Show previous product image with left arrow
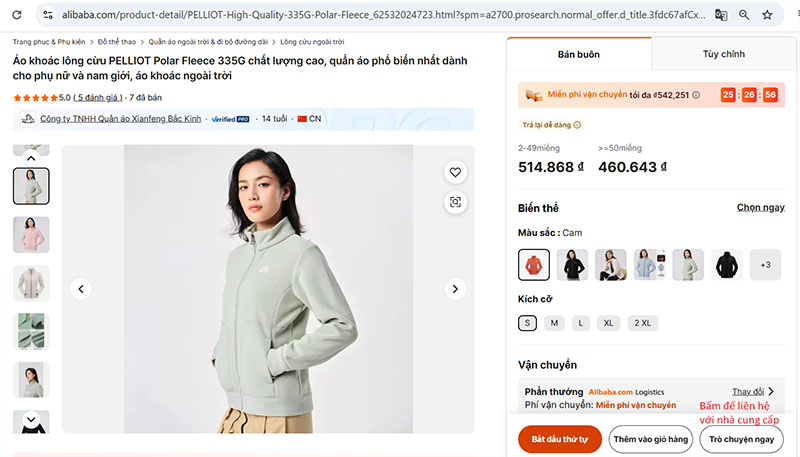 tap(82, 289)
